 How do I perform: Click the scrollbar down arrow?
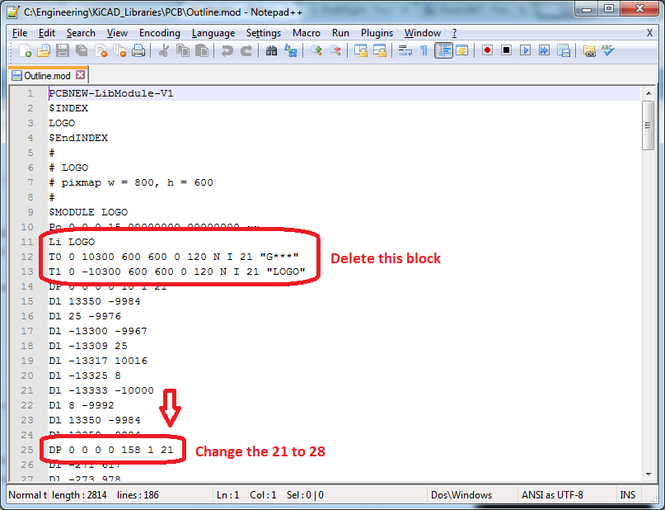(648, 474)
